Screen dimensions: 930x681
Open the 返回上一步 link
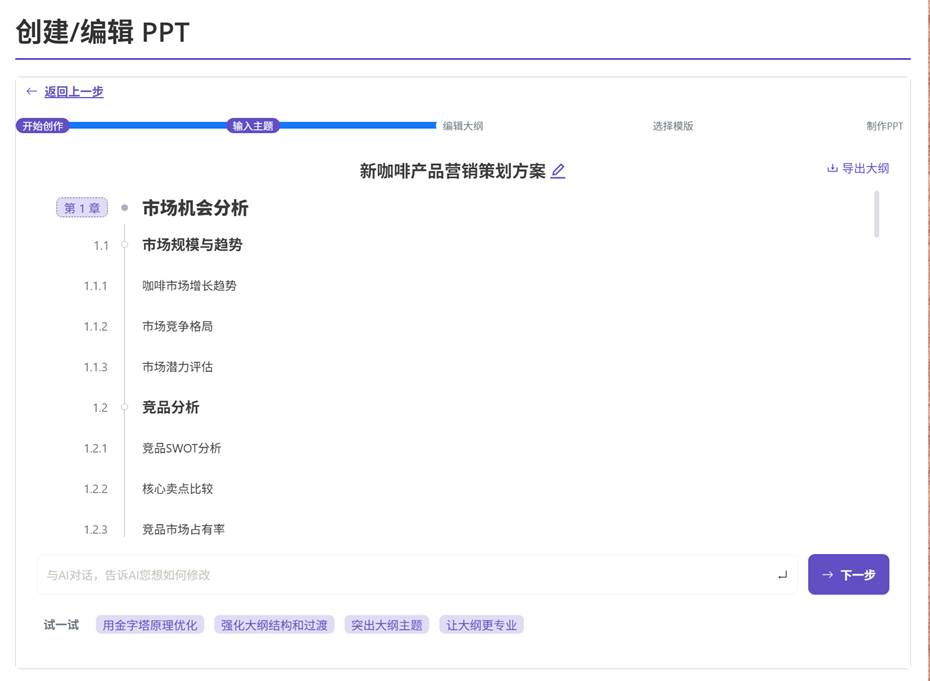[72, 91]
